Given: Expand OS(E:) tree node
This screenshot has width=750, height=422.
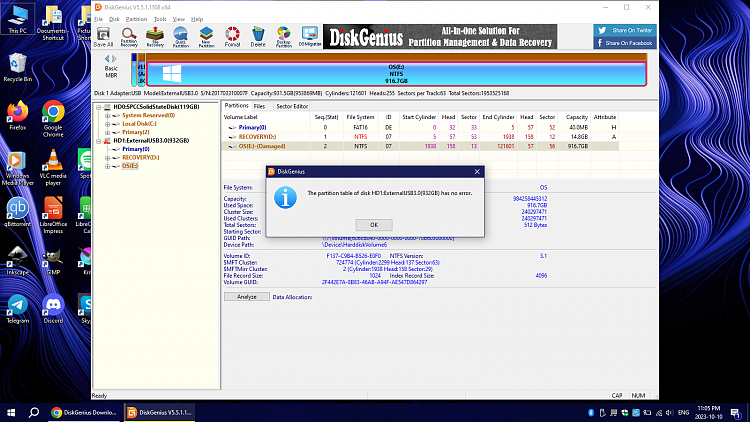Looking at the screenshot, I should 108,167.
